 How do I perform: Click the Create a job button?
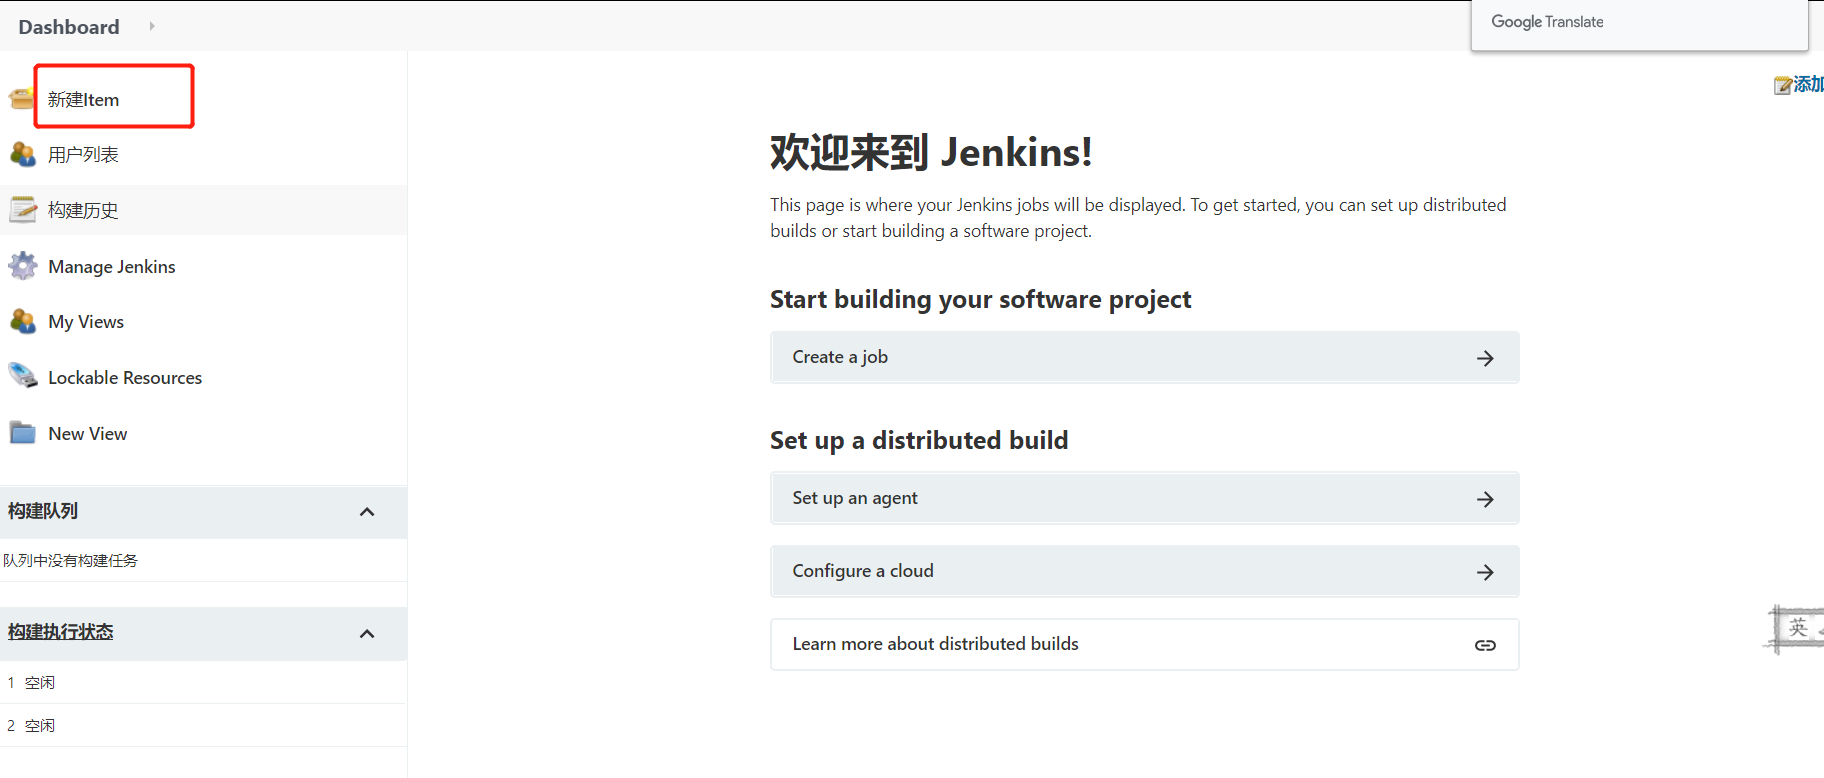[1144, 357]
